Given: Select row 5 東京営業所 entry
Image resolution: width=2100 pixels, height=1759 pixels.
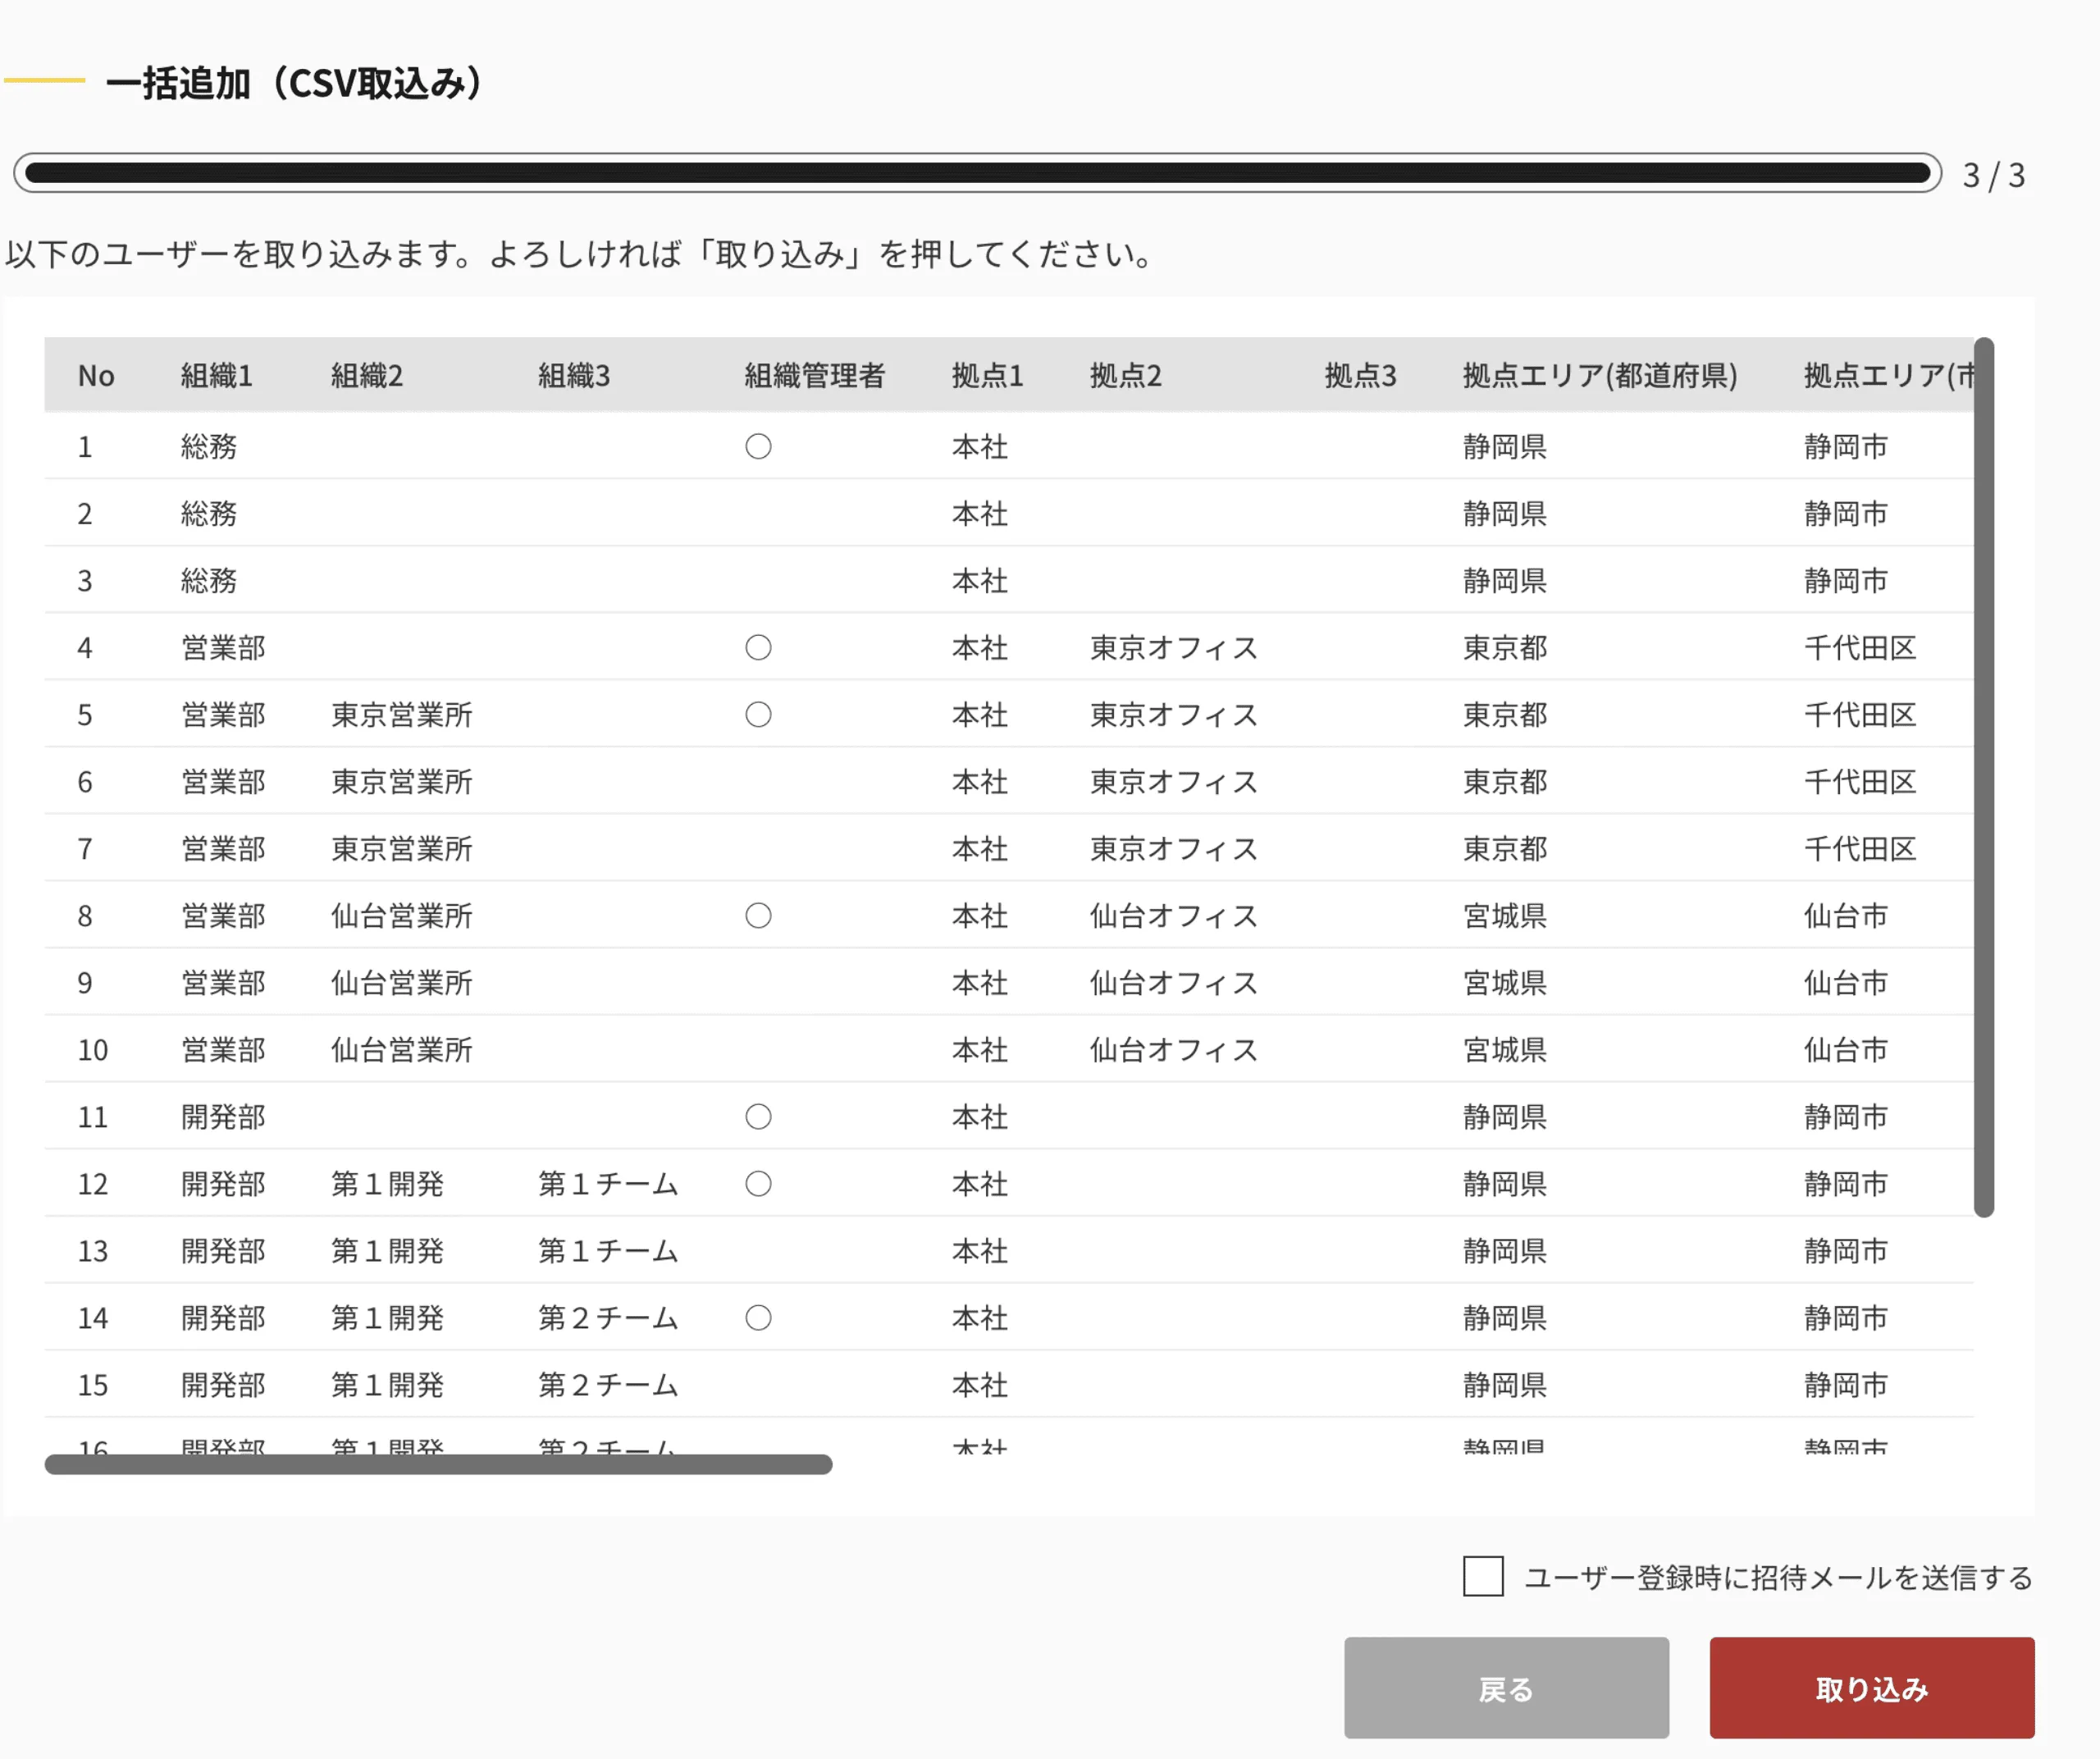Looking at the screenshot, I should [x=400, y=714].
